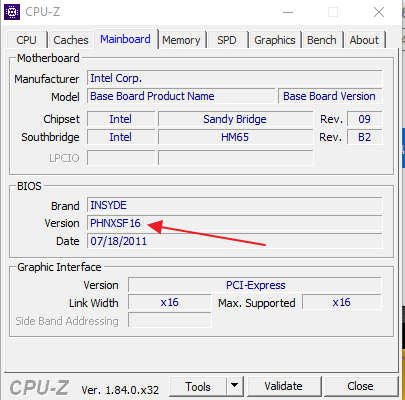Click the Close button at the bottom
The width and height of the screenshot is (405, 400).
pyautogui.click(x=360, y=386)
